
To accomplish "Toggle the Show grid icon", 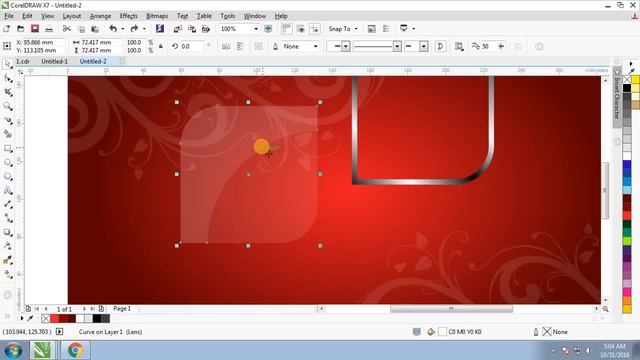I will pos(301,29).
